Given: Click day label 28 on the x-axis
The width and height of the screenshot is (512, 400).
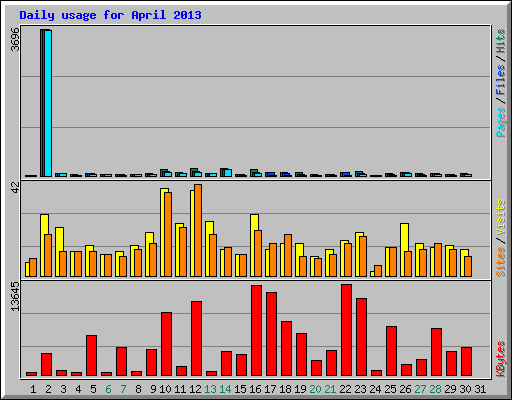Looking at the screenshot, I should click(435, 389).
